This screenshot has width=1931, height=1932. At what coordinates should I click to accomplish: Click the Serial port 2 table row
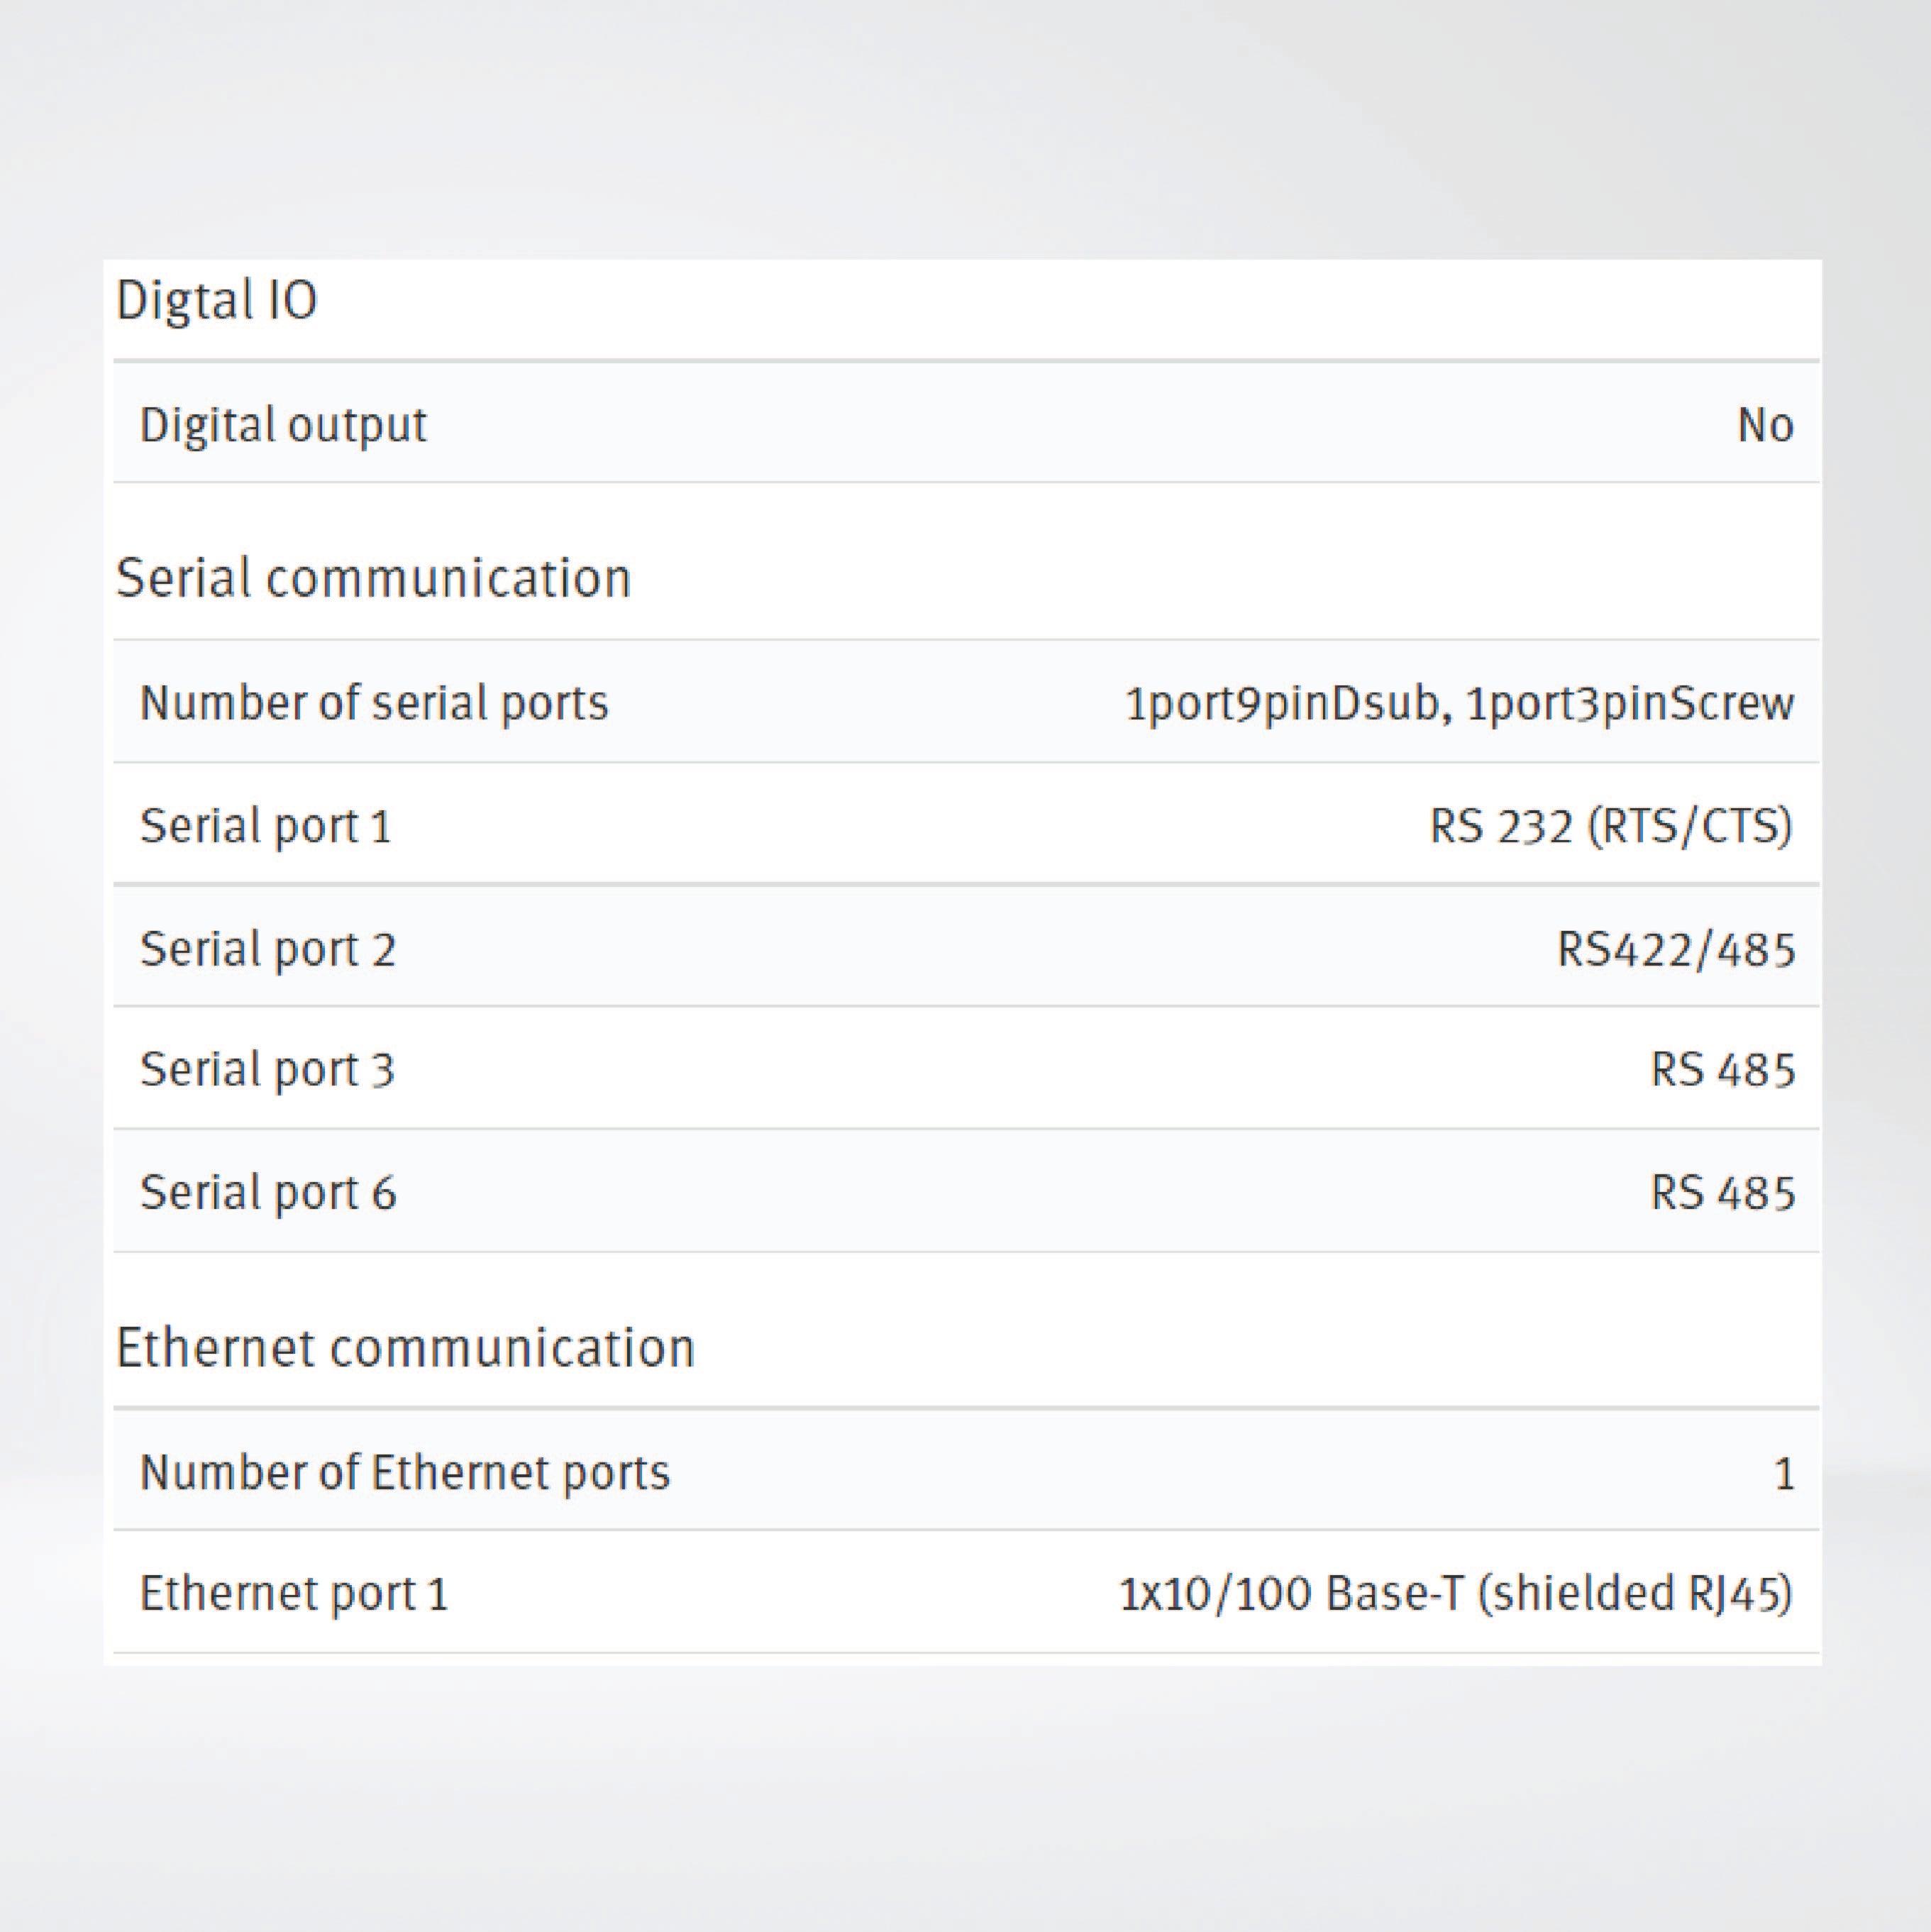tap(965, 949)
